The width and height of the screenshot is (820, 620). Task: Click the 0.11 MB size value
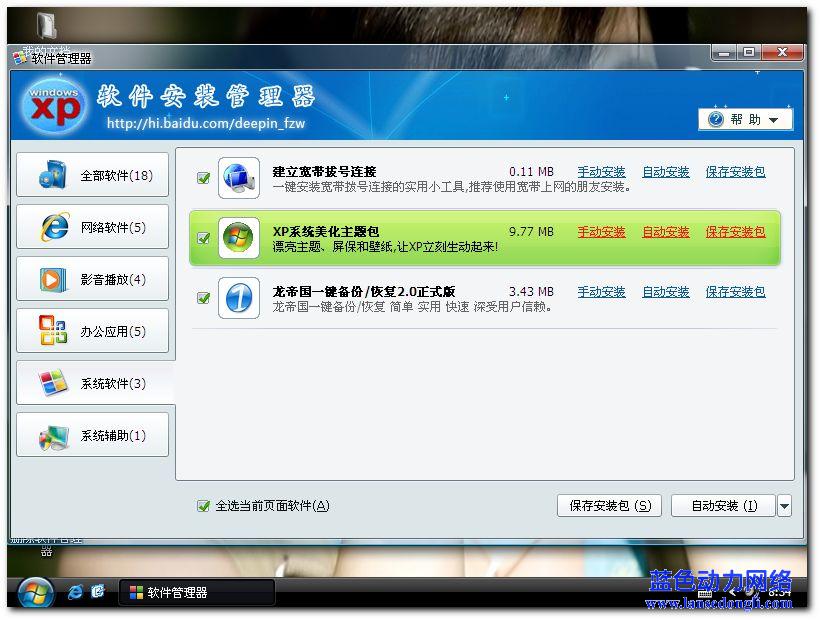[531, 172]
